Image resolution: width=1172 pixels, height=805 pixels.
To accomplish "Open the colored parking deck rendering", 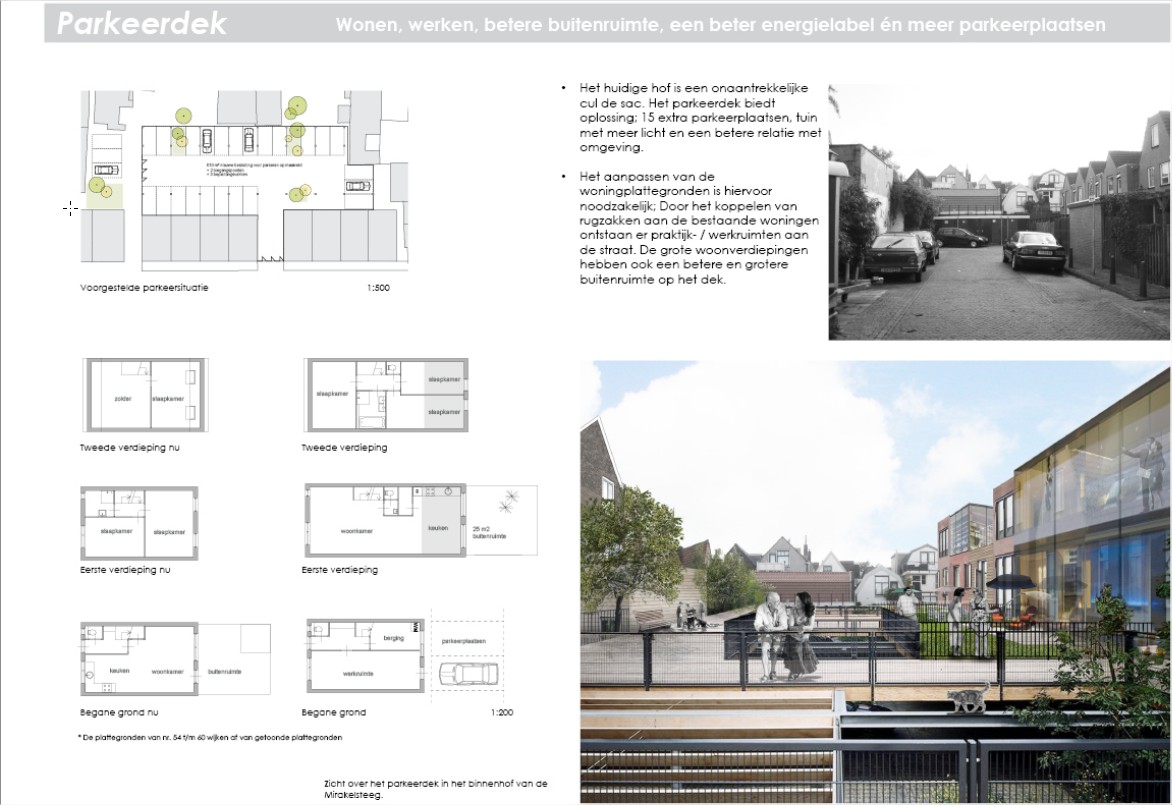I will click(875, 580).
